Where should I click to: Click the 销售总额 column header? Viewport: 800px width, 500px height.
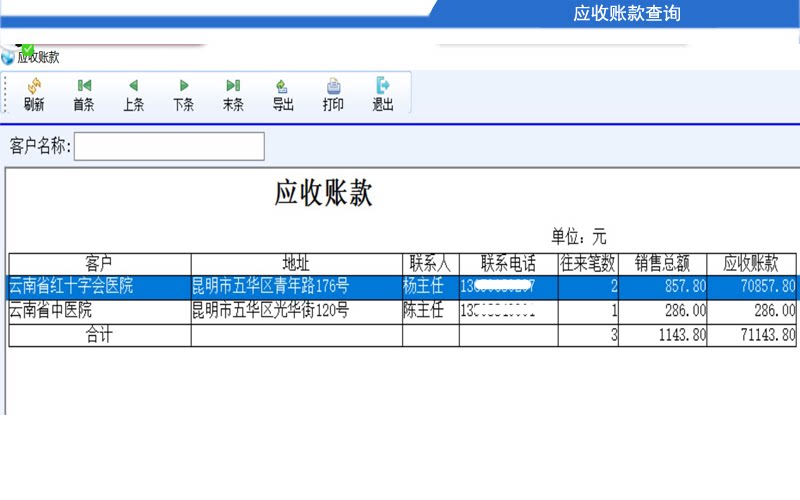662,264
